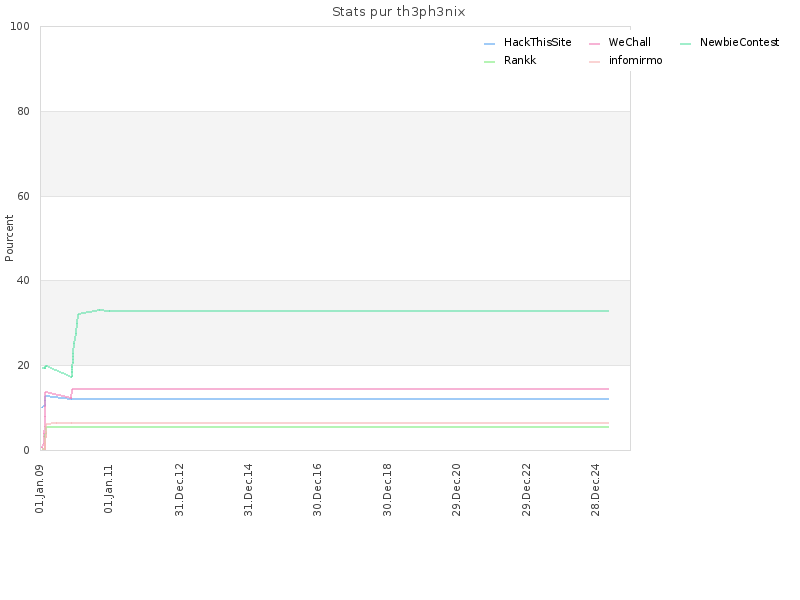
Task: Click the NewbieContest teal legend swatch
Action: click(686, 44)
